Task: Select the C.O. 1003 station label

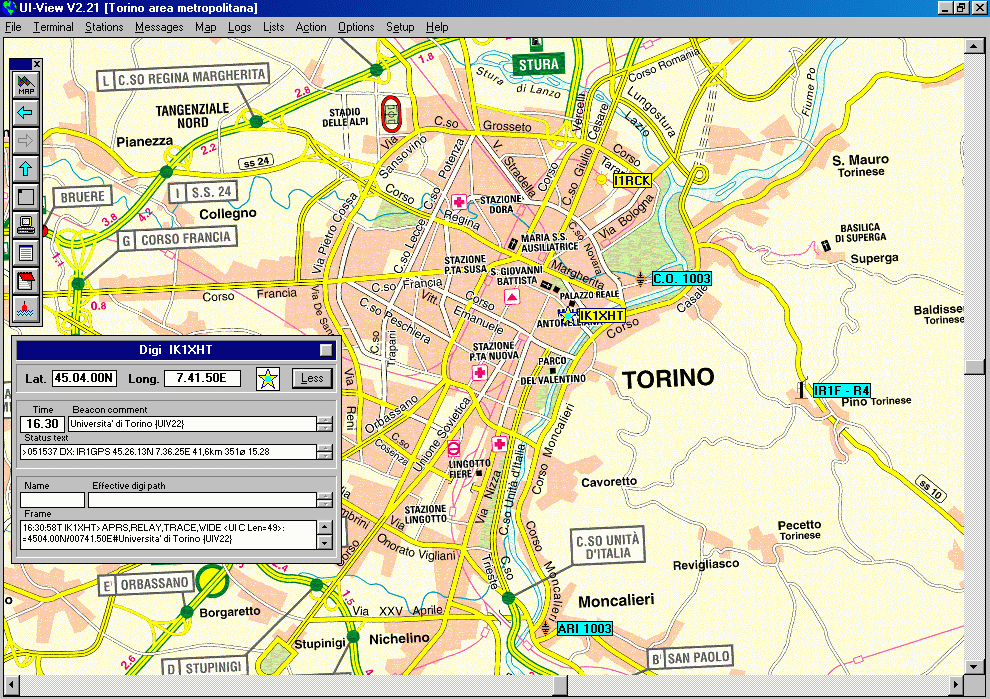Action: (x=682, y=278)
